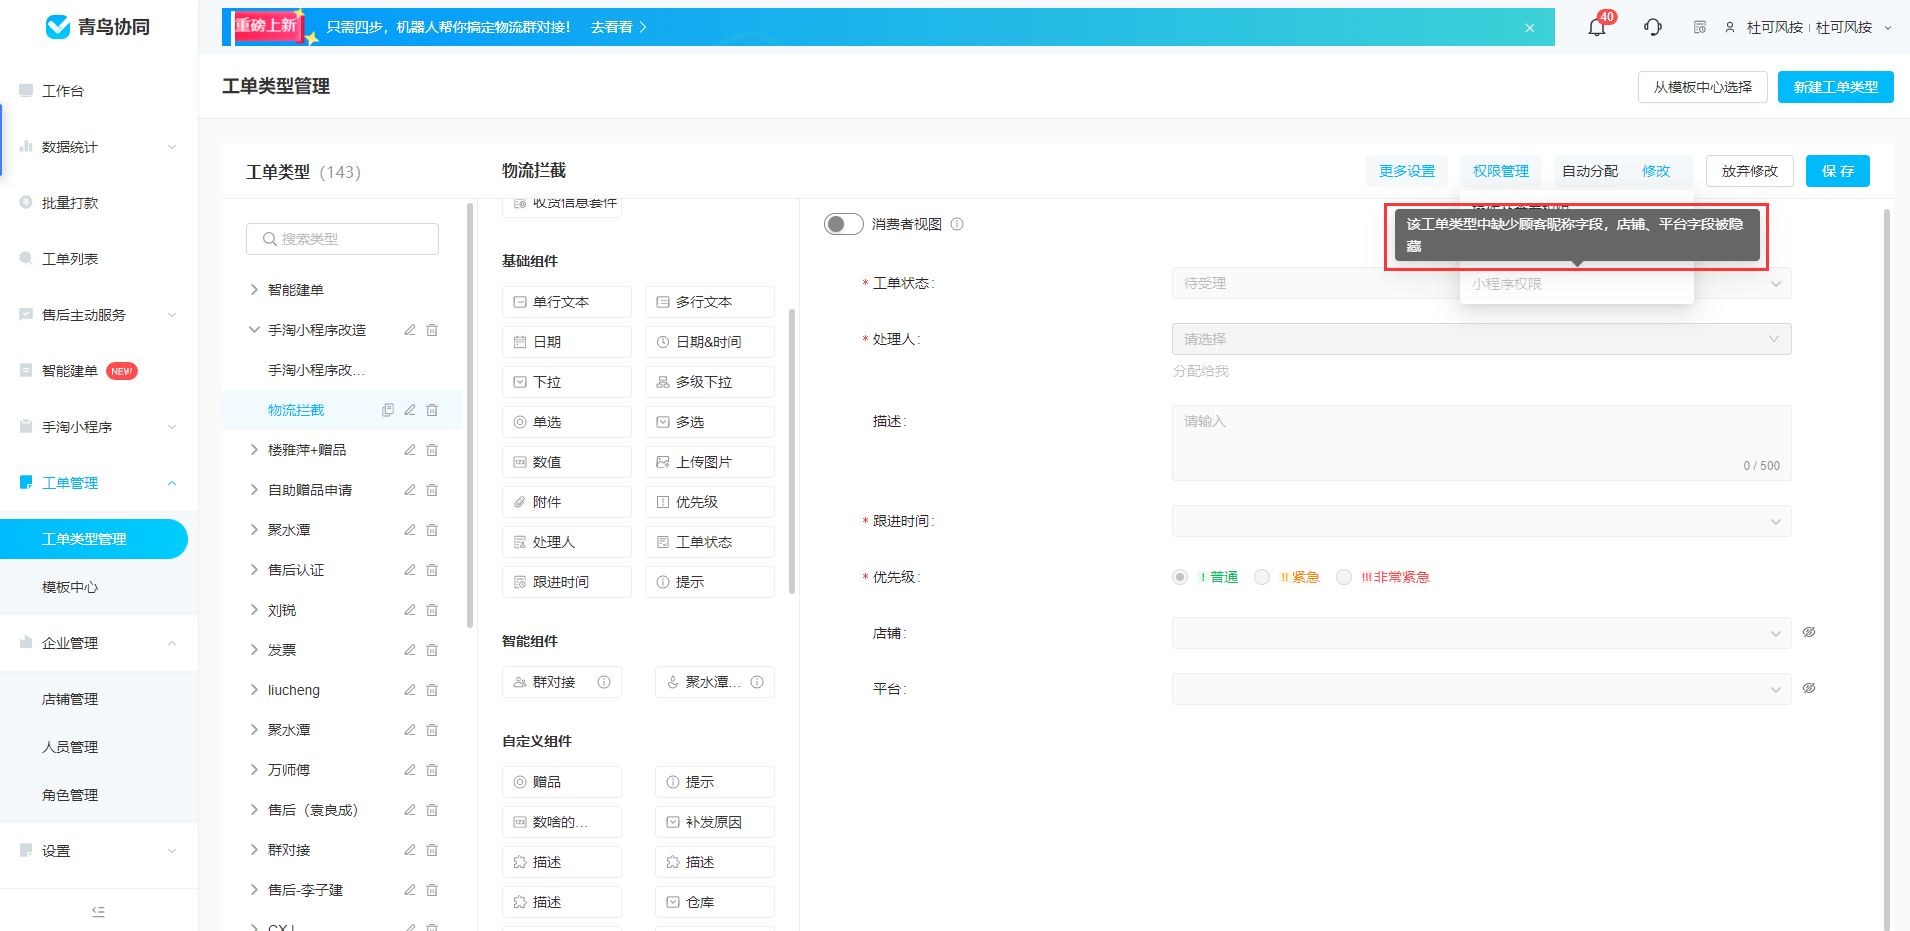The width and height of the screenshot is (1910, 931).
Task: Edit the 售后认证 group
Action: 410,570
